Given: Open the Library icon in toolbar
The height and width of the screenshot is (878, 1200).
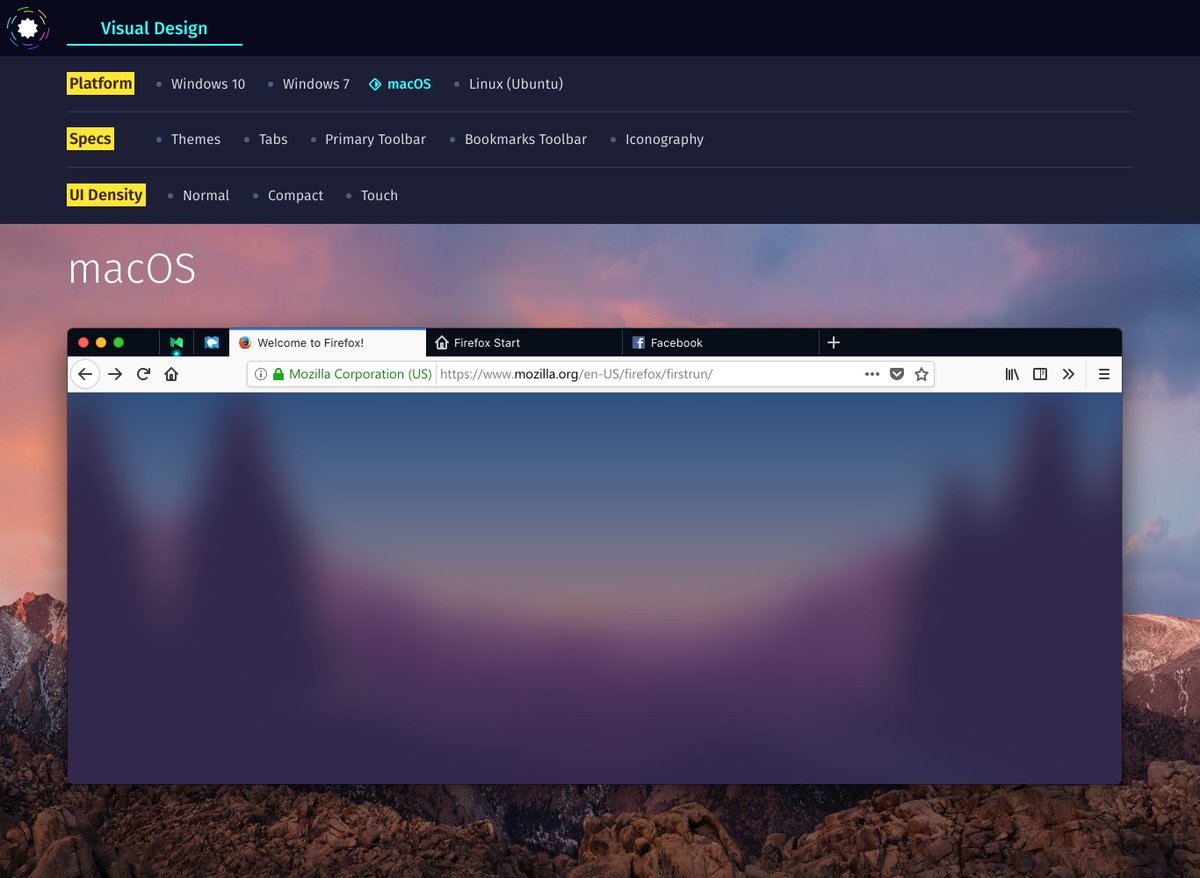Looking at the screenshot, I should [x=1012, y=374].
